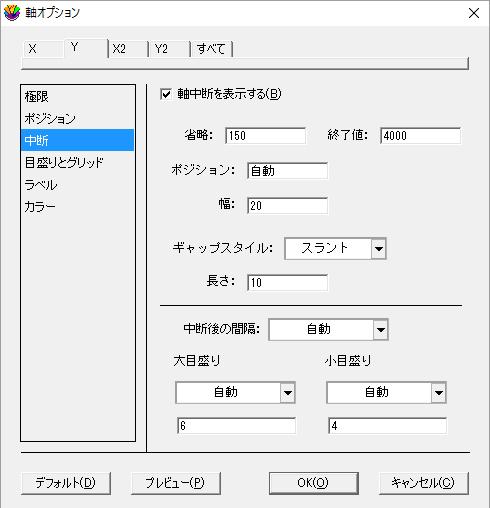Confirm with the OK(O) button
490x508 pixels.
coord(314,483)
